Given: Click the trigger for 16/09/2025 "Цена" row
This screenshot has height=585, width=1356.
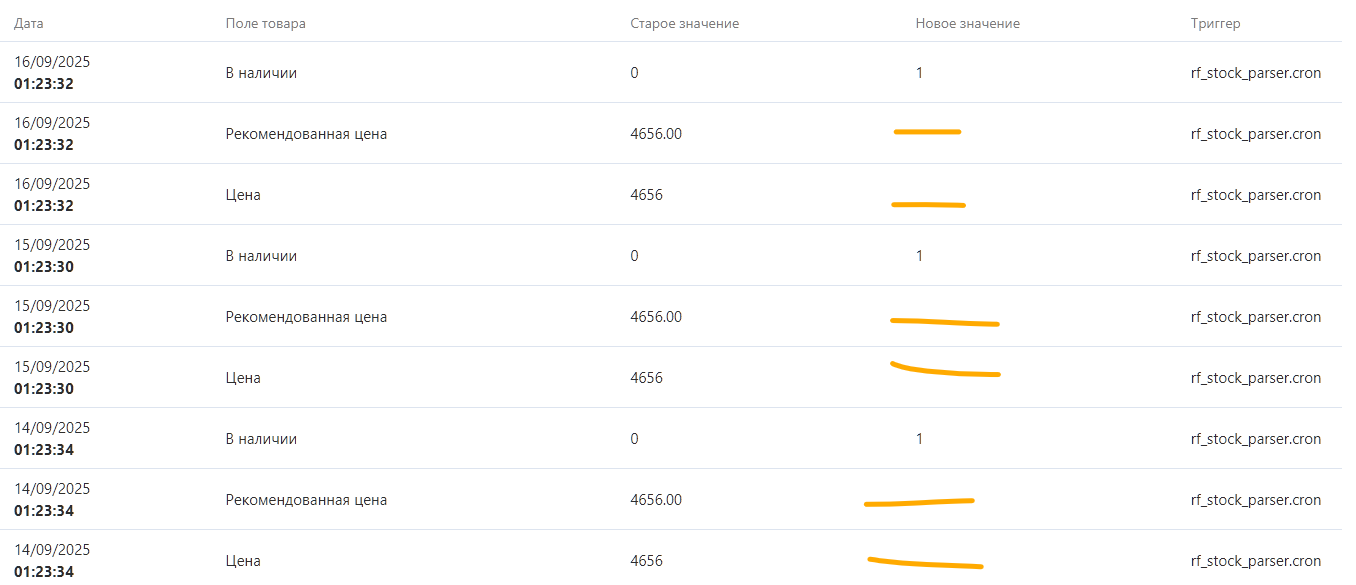Looking at the screenshot, I should pos(1255,195).
